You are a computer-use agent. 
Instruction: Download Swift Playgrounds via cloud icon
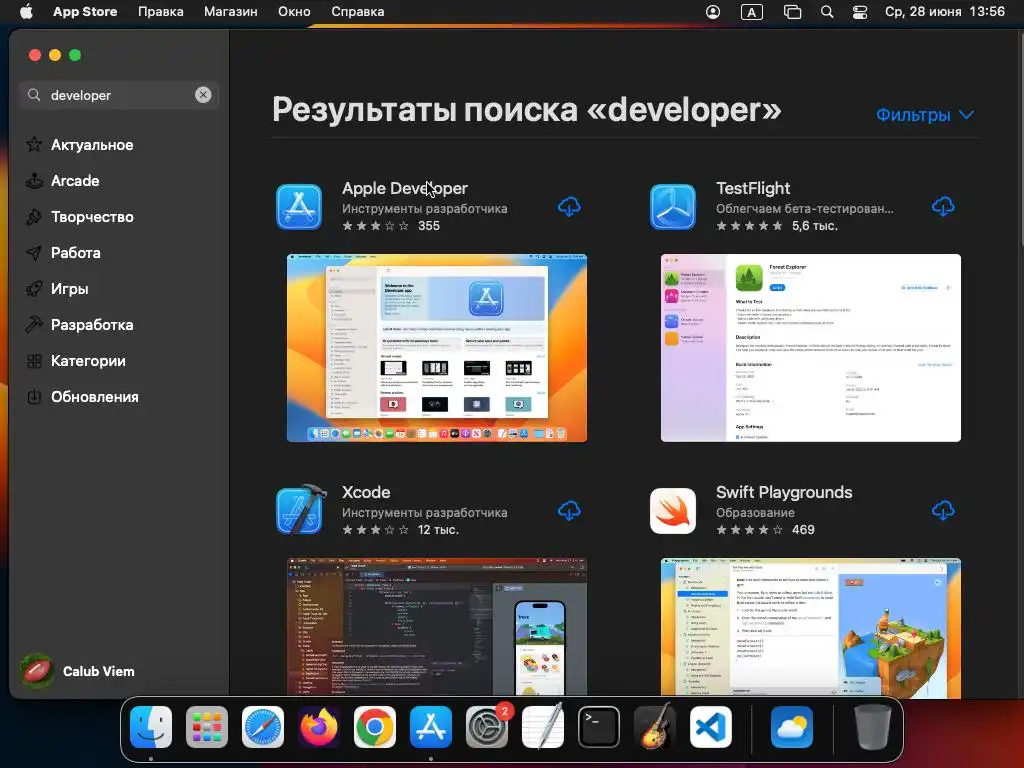click(x=943, y=511)
